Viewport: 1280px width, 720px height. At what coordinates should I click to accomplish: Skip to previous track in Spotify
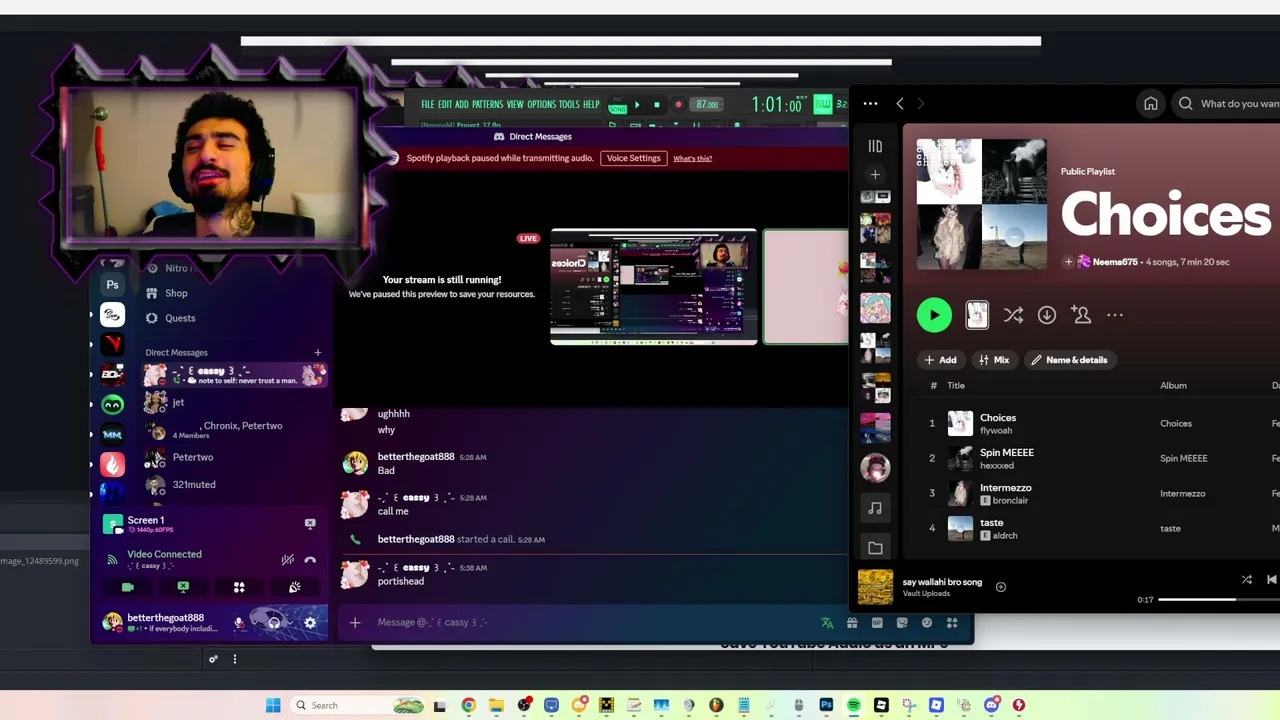pyautogui.click(x=1271, y=580)
